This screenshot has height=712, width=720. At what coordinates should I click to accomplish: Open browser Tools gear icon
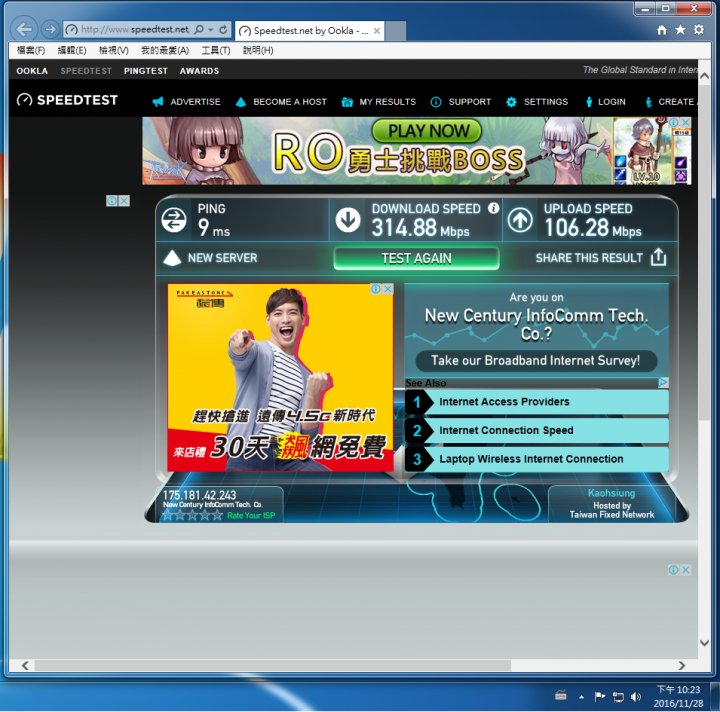pos(698,30)
